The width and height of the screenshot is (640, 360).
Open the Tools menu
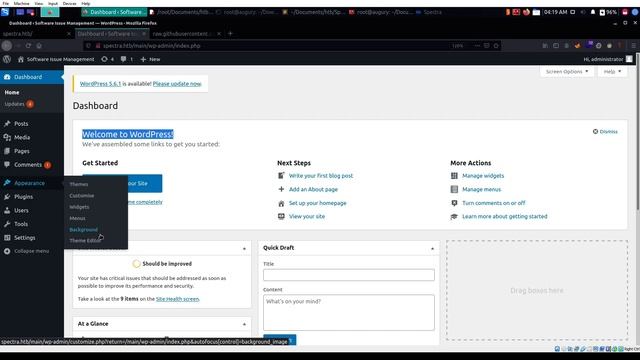tap(21, 224)
